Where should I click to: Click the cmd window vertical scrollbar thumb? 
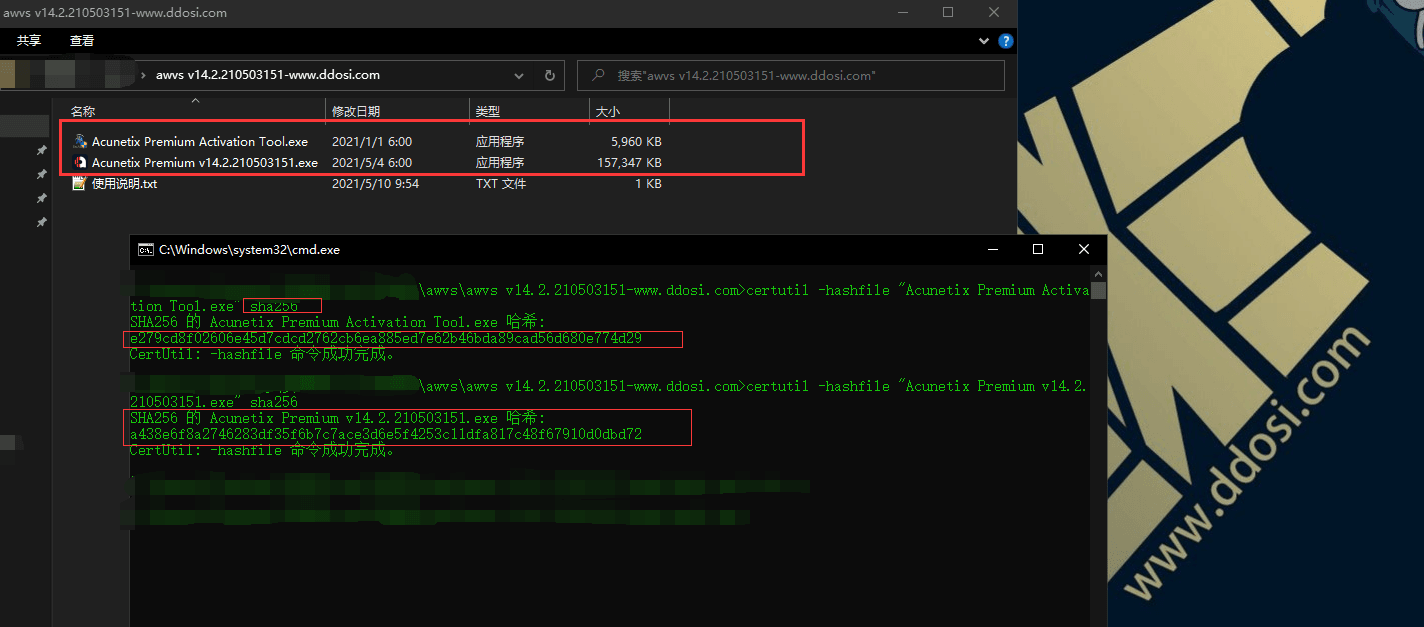click(x=1098, y=291)
